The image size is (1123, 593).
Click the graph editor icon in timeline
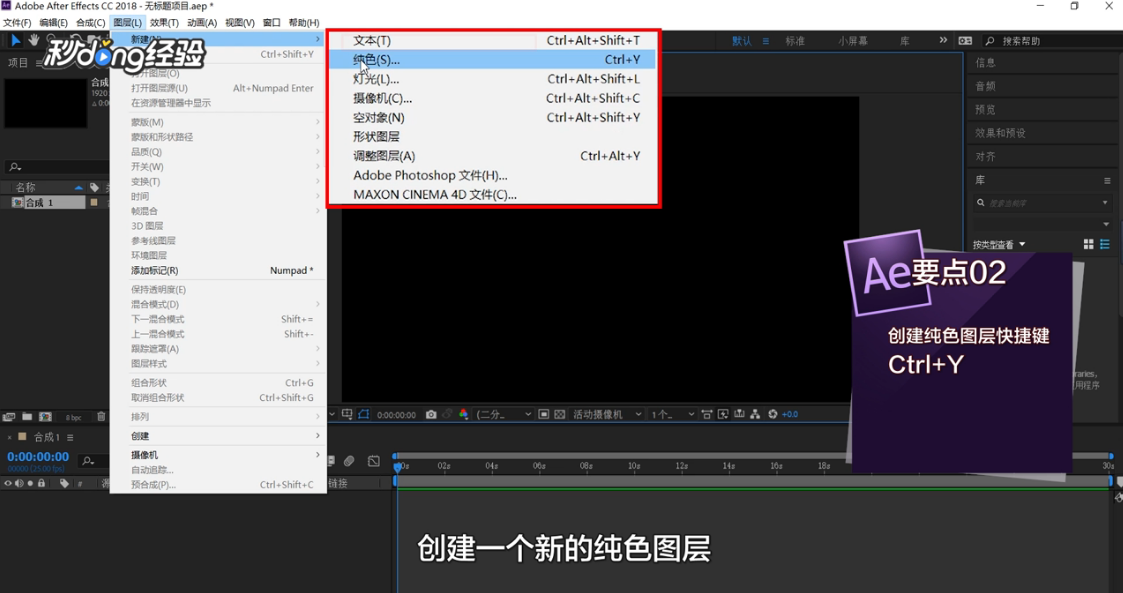tap(374, 461)
